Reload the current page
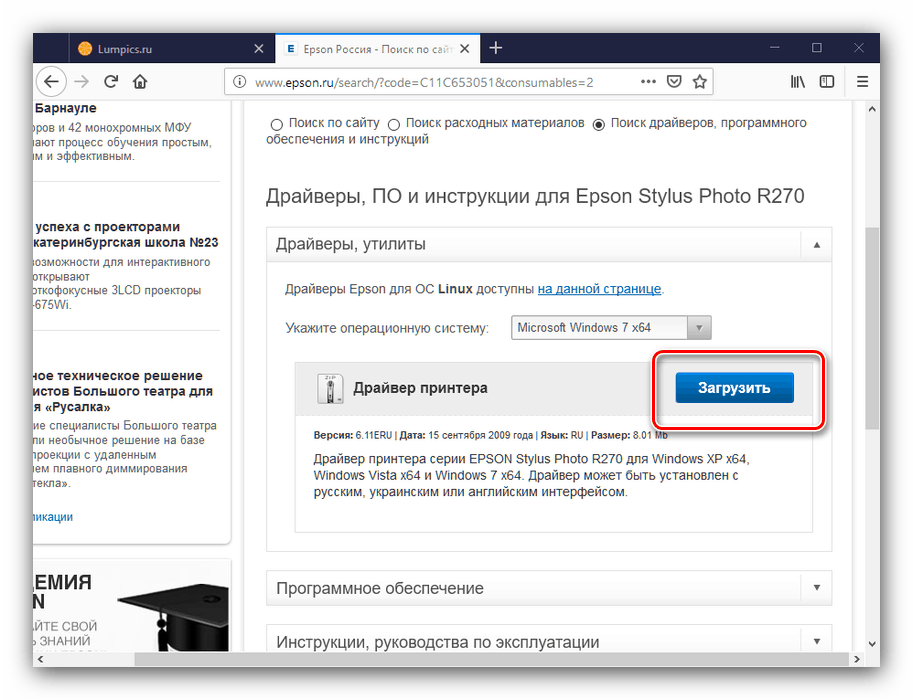This screenshot has height=700, width=913. pos(110,82)
